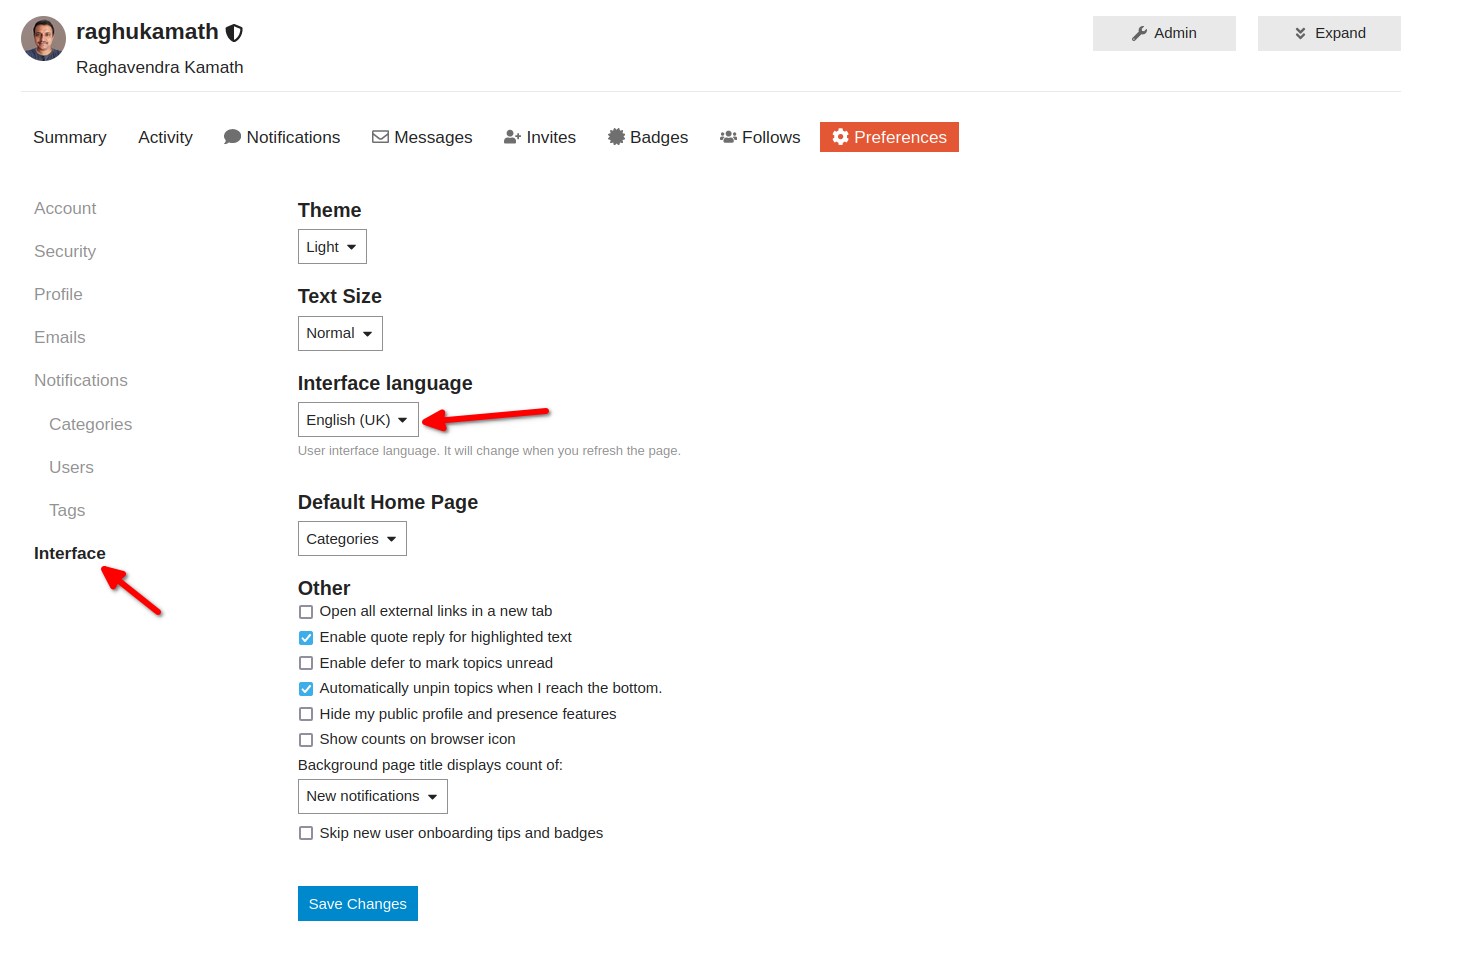Click the moderator shield icon beside username

point(235,33)
